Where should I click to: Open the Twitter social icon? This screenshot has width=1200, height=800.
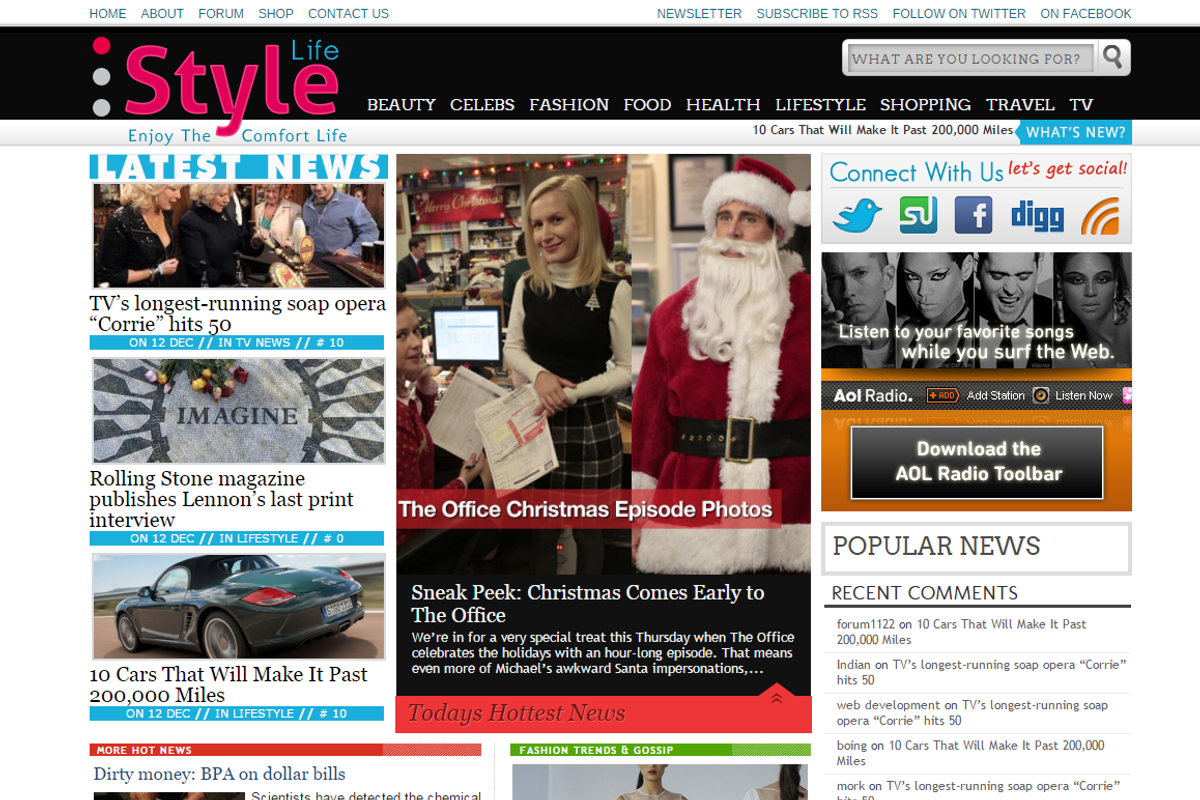[x=857, y=215]
